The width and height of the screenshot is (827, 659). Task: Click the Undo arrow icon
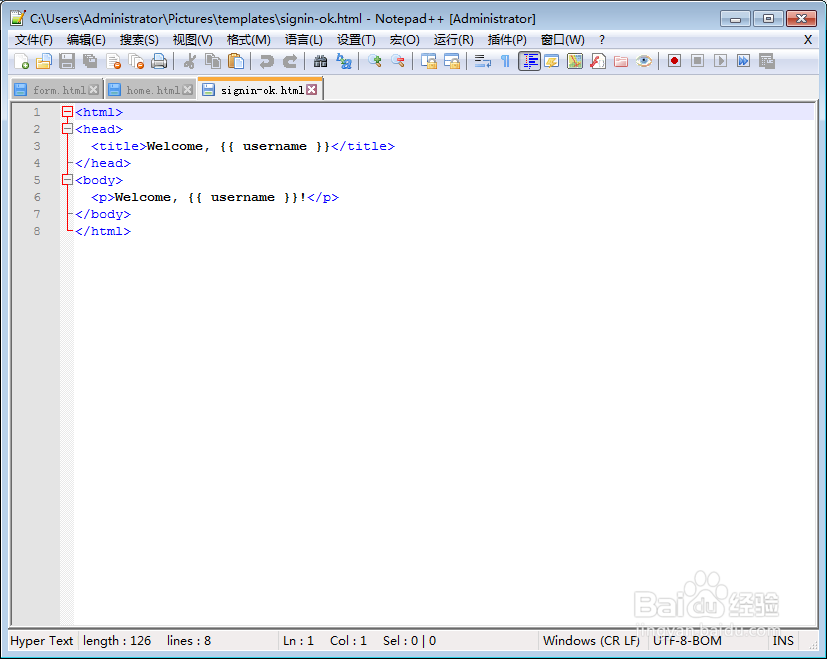[x=266, y=61]
